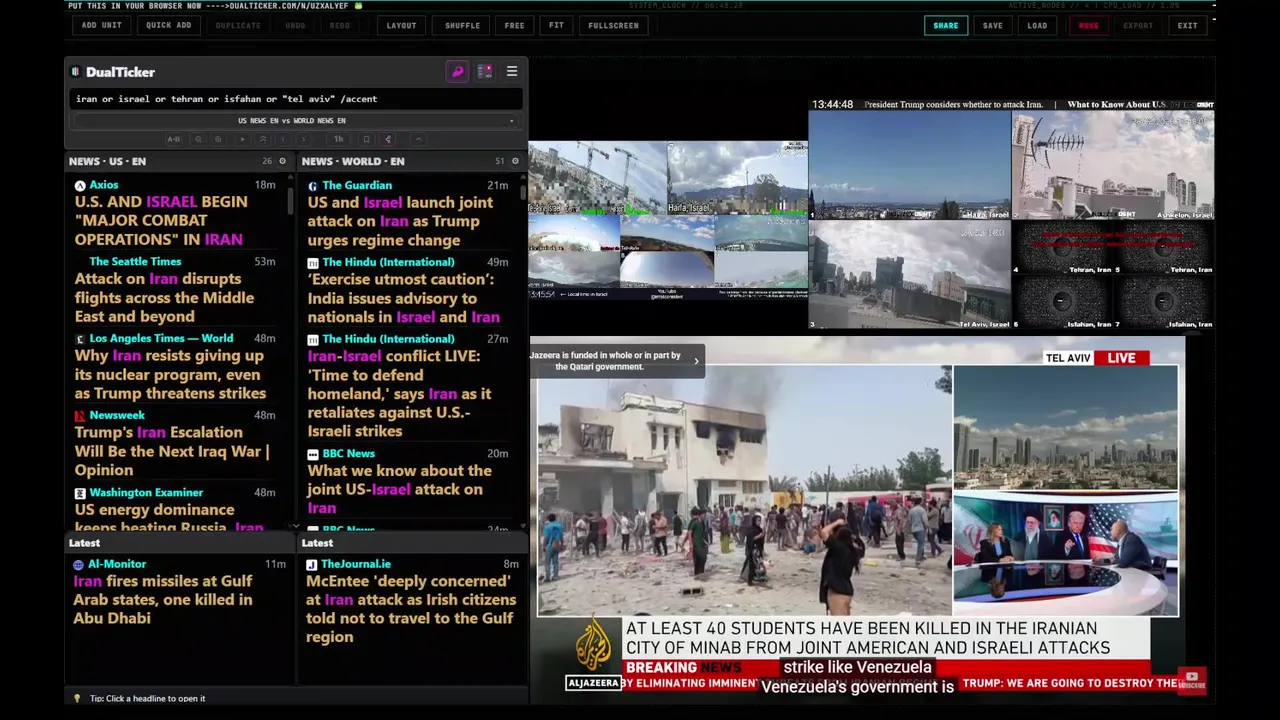1280x720 pixels.
Task: Click the search query input field
Action: click(296, 99)
